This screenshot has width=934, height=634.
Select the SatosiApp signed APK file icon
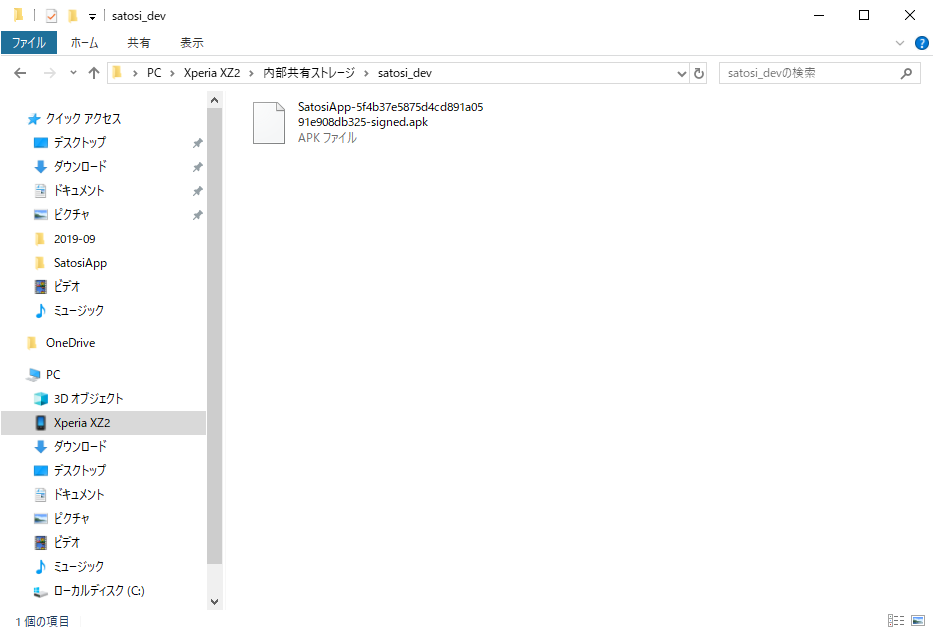[x=269, y=123]
